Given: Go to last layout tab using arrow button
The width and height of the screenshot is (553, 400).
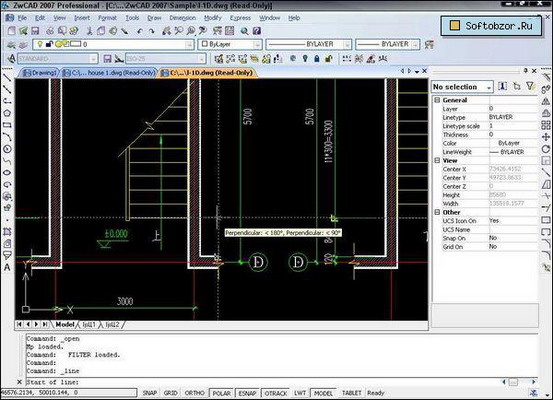Looking at the screenshot, I should [45, 324].
